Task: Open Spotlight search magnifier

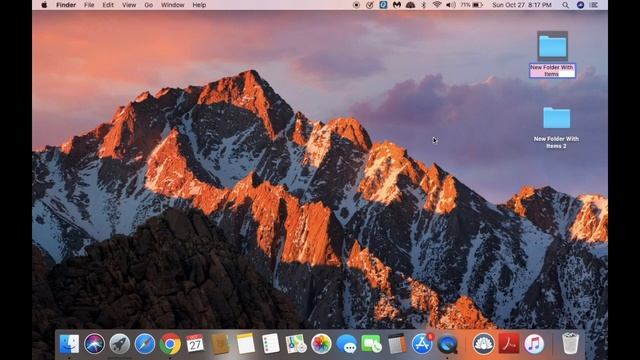Action: (565, 5)
